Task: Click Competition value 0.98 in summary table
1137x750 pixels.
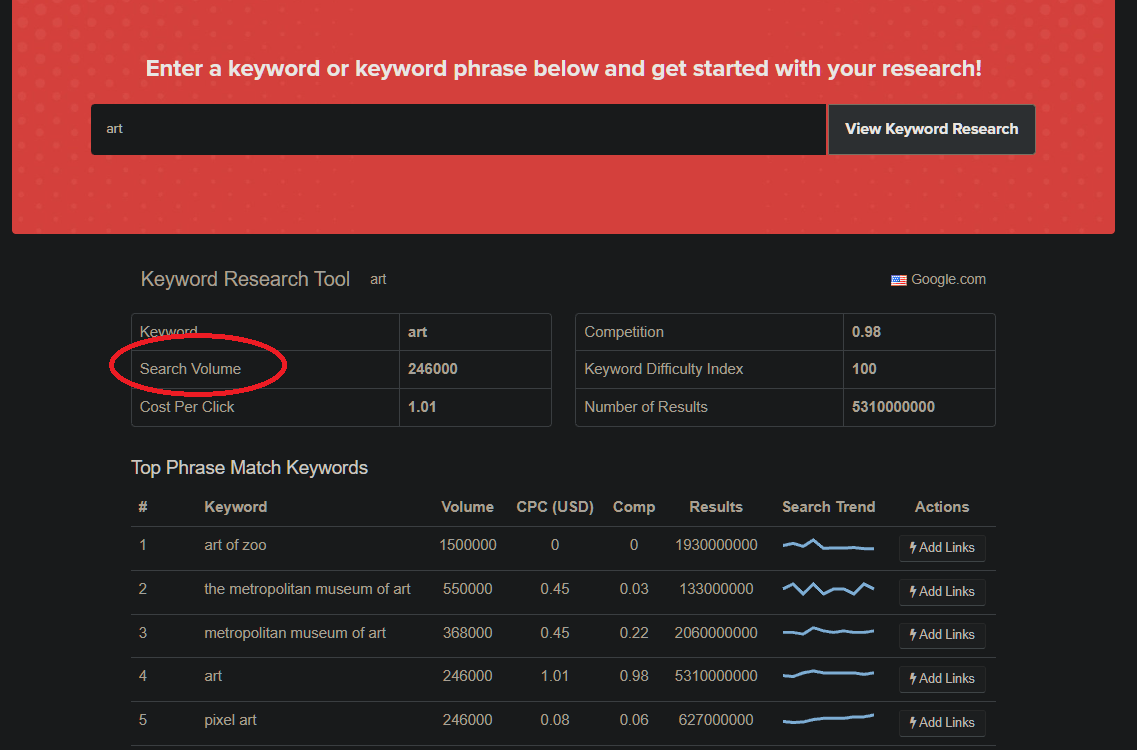Action: [867, 331]
